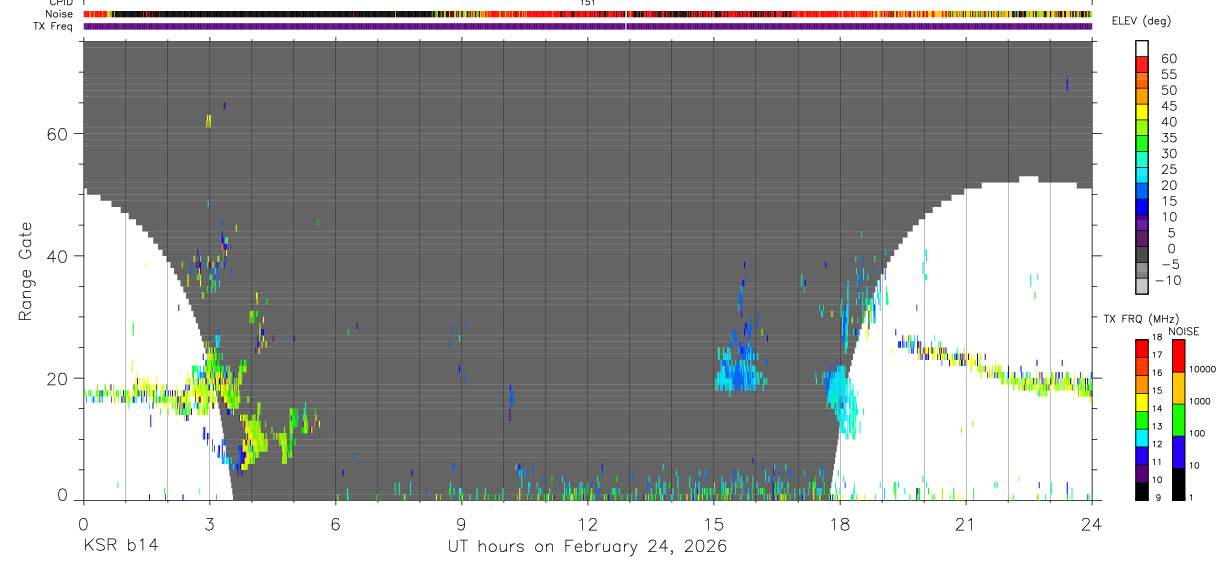Viewport: 1228px width, 567px height.
Task: Click the 'Noise' row label at top
Action: coord(57,14)
